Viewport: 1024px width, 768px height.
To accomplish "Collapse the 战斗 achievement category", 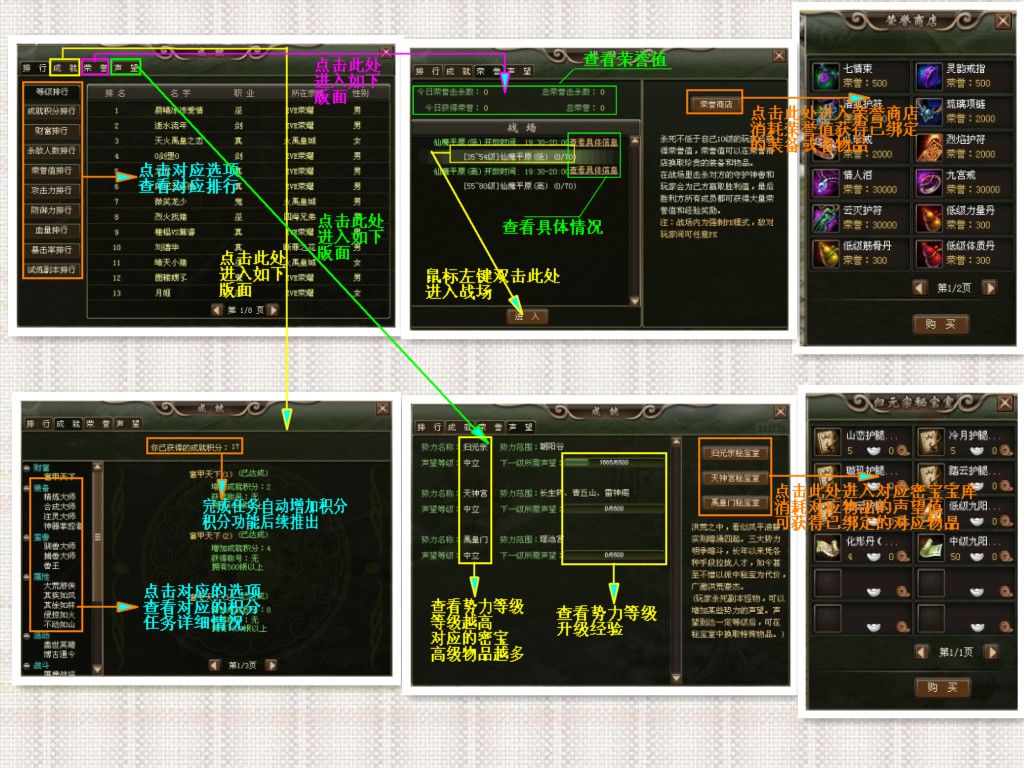I will pyautogui.click(x=27, y=665).
